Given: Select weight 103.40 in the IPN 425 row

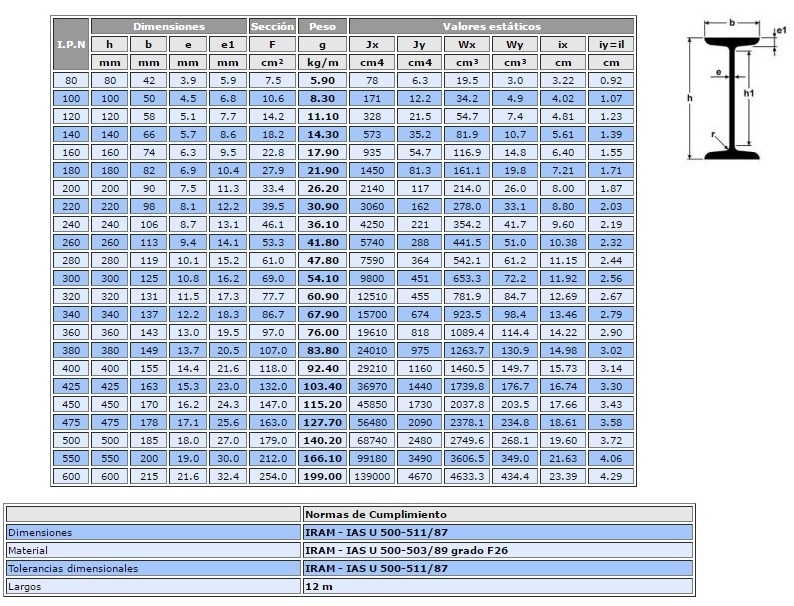Looking at the screenshot, I should coord(322,386).
